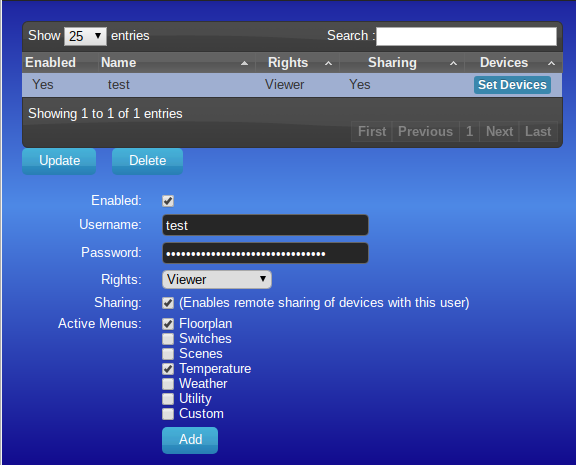Focus the Search input field
The height and width of the screenshot is (465, 576).
466,36
